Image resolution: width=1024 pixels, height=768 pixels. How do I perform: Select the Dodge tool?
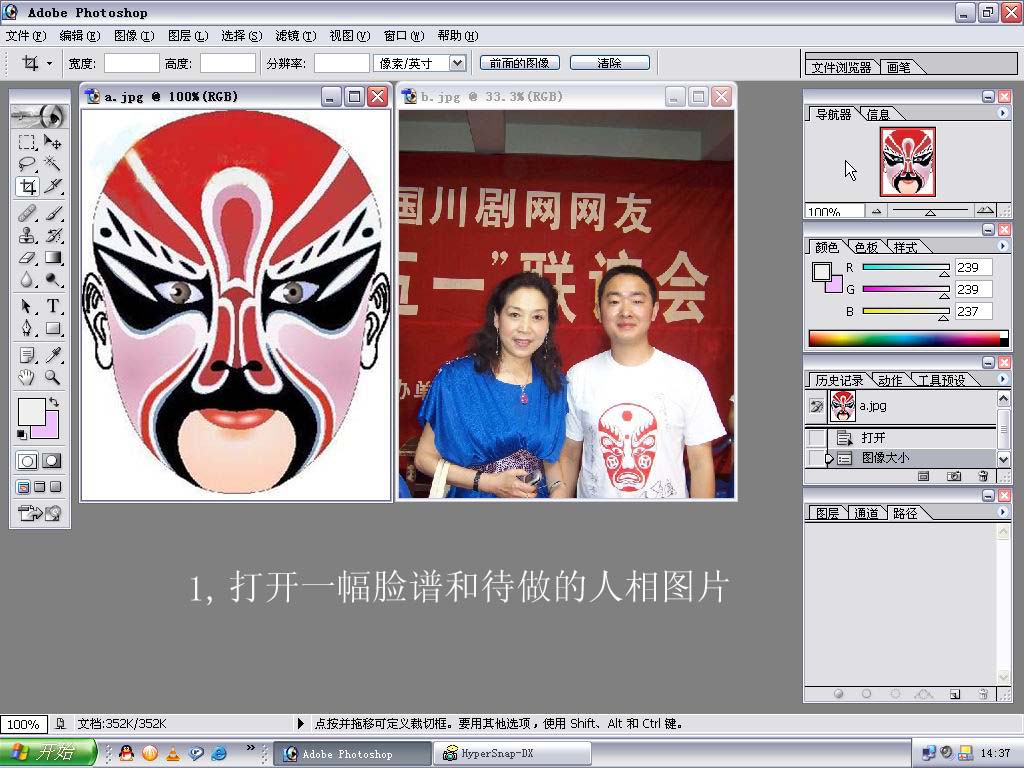coord(53,280)
